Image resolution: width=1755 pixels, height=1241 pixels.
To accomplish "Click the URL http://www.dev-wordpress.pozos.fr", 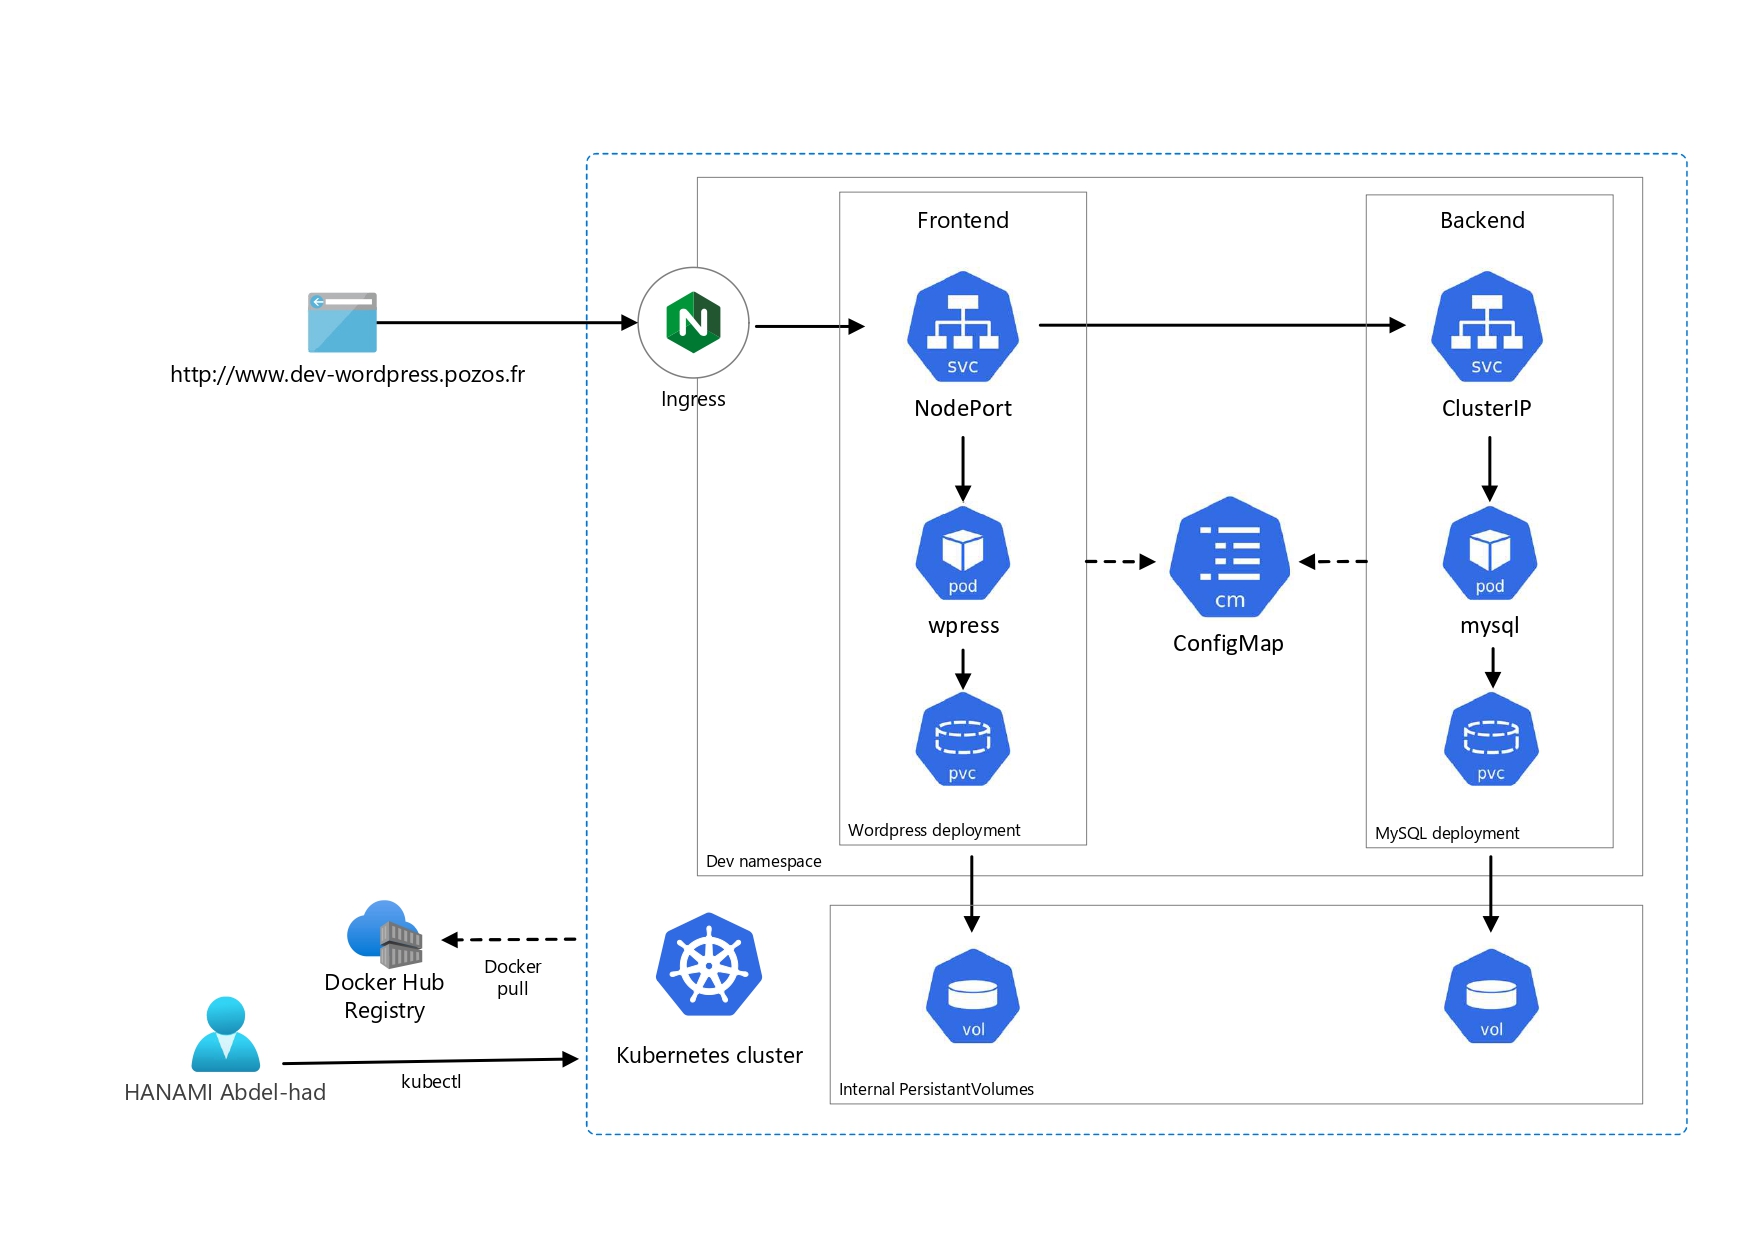I will 347,375.
